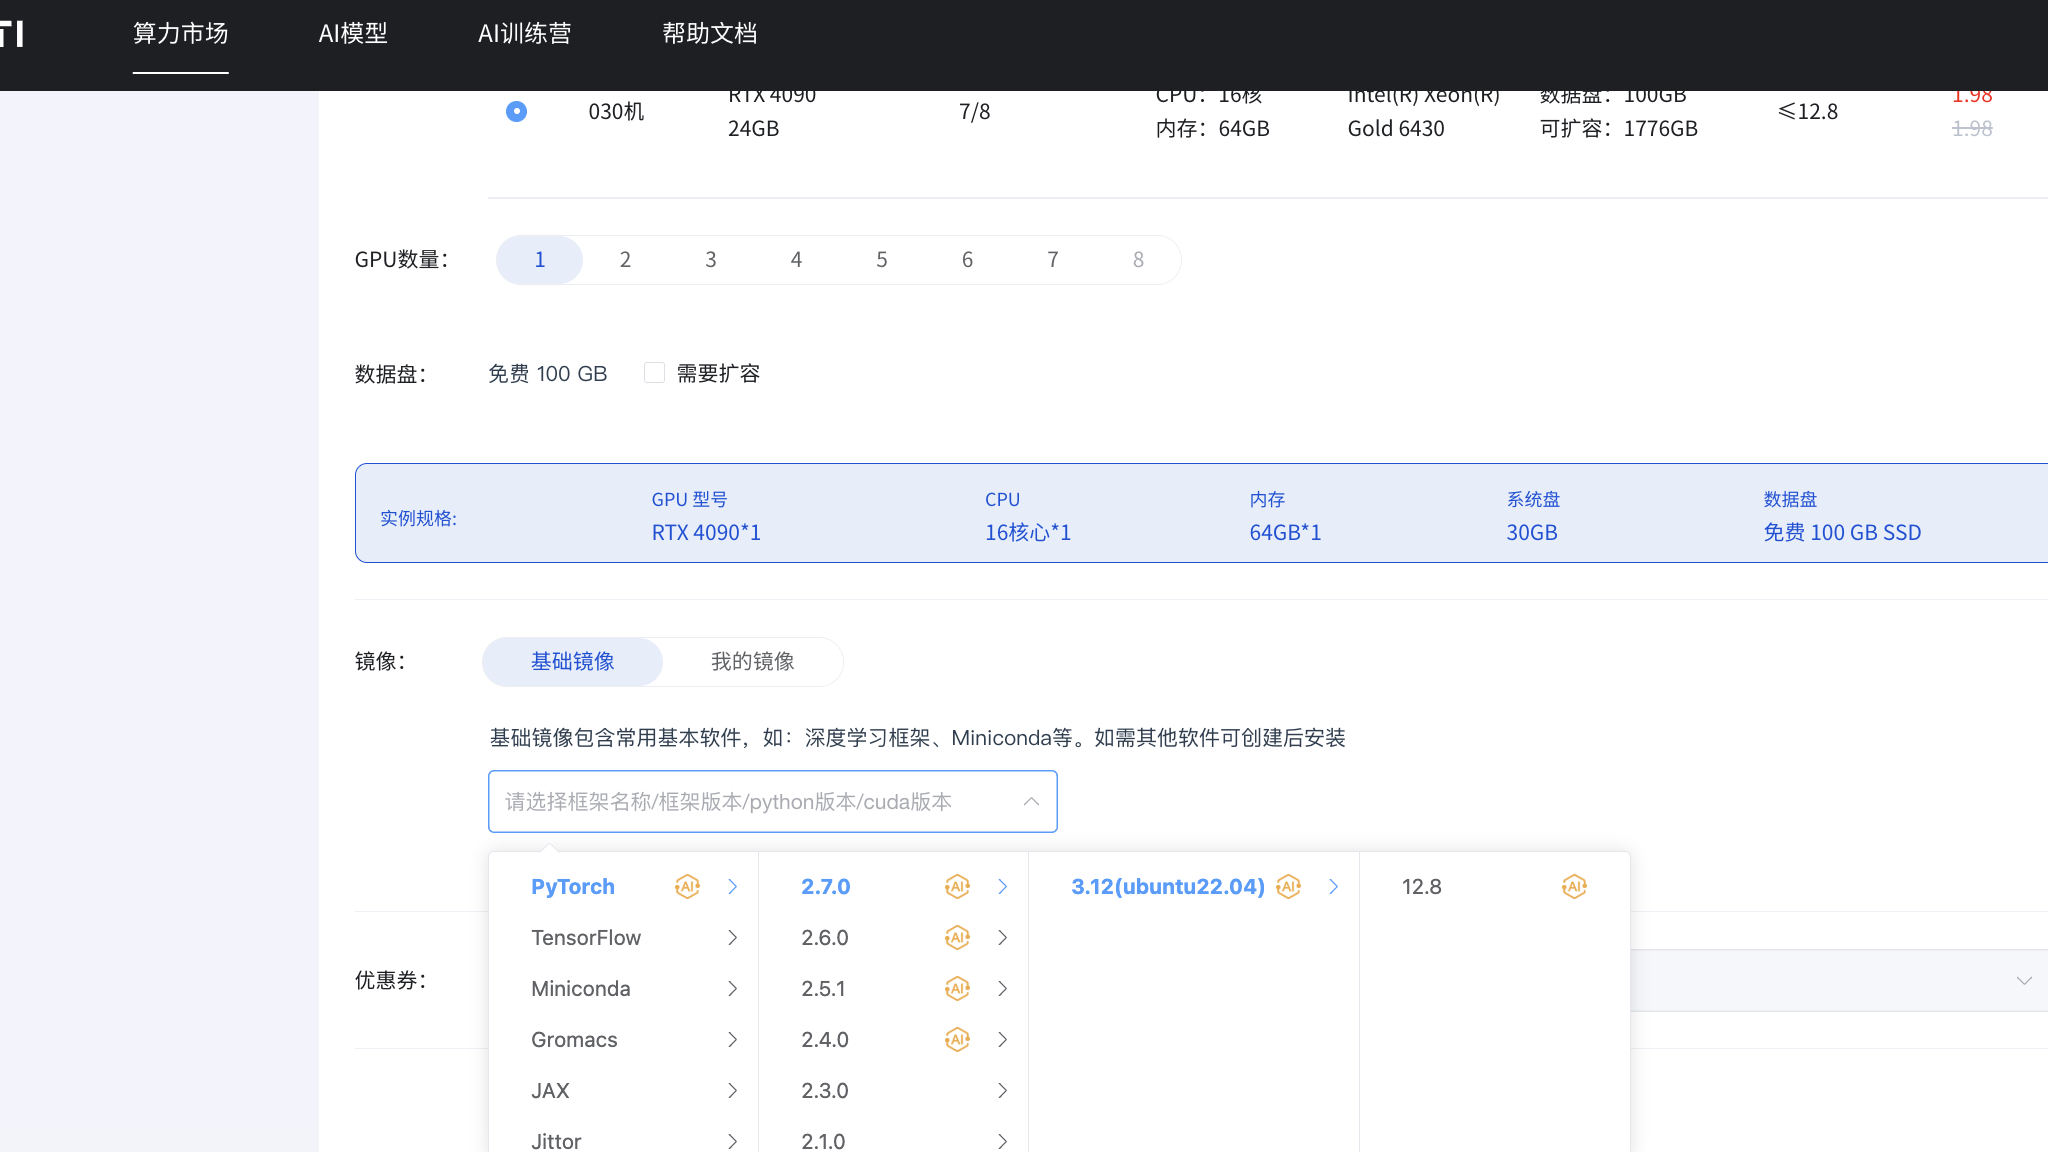The width and height of the screenshot is (2048, 1152).
Task: Open the AI训练营 navigation tab
Action: 525,34
